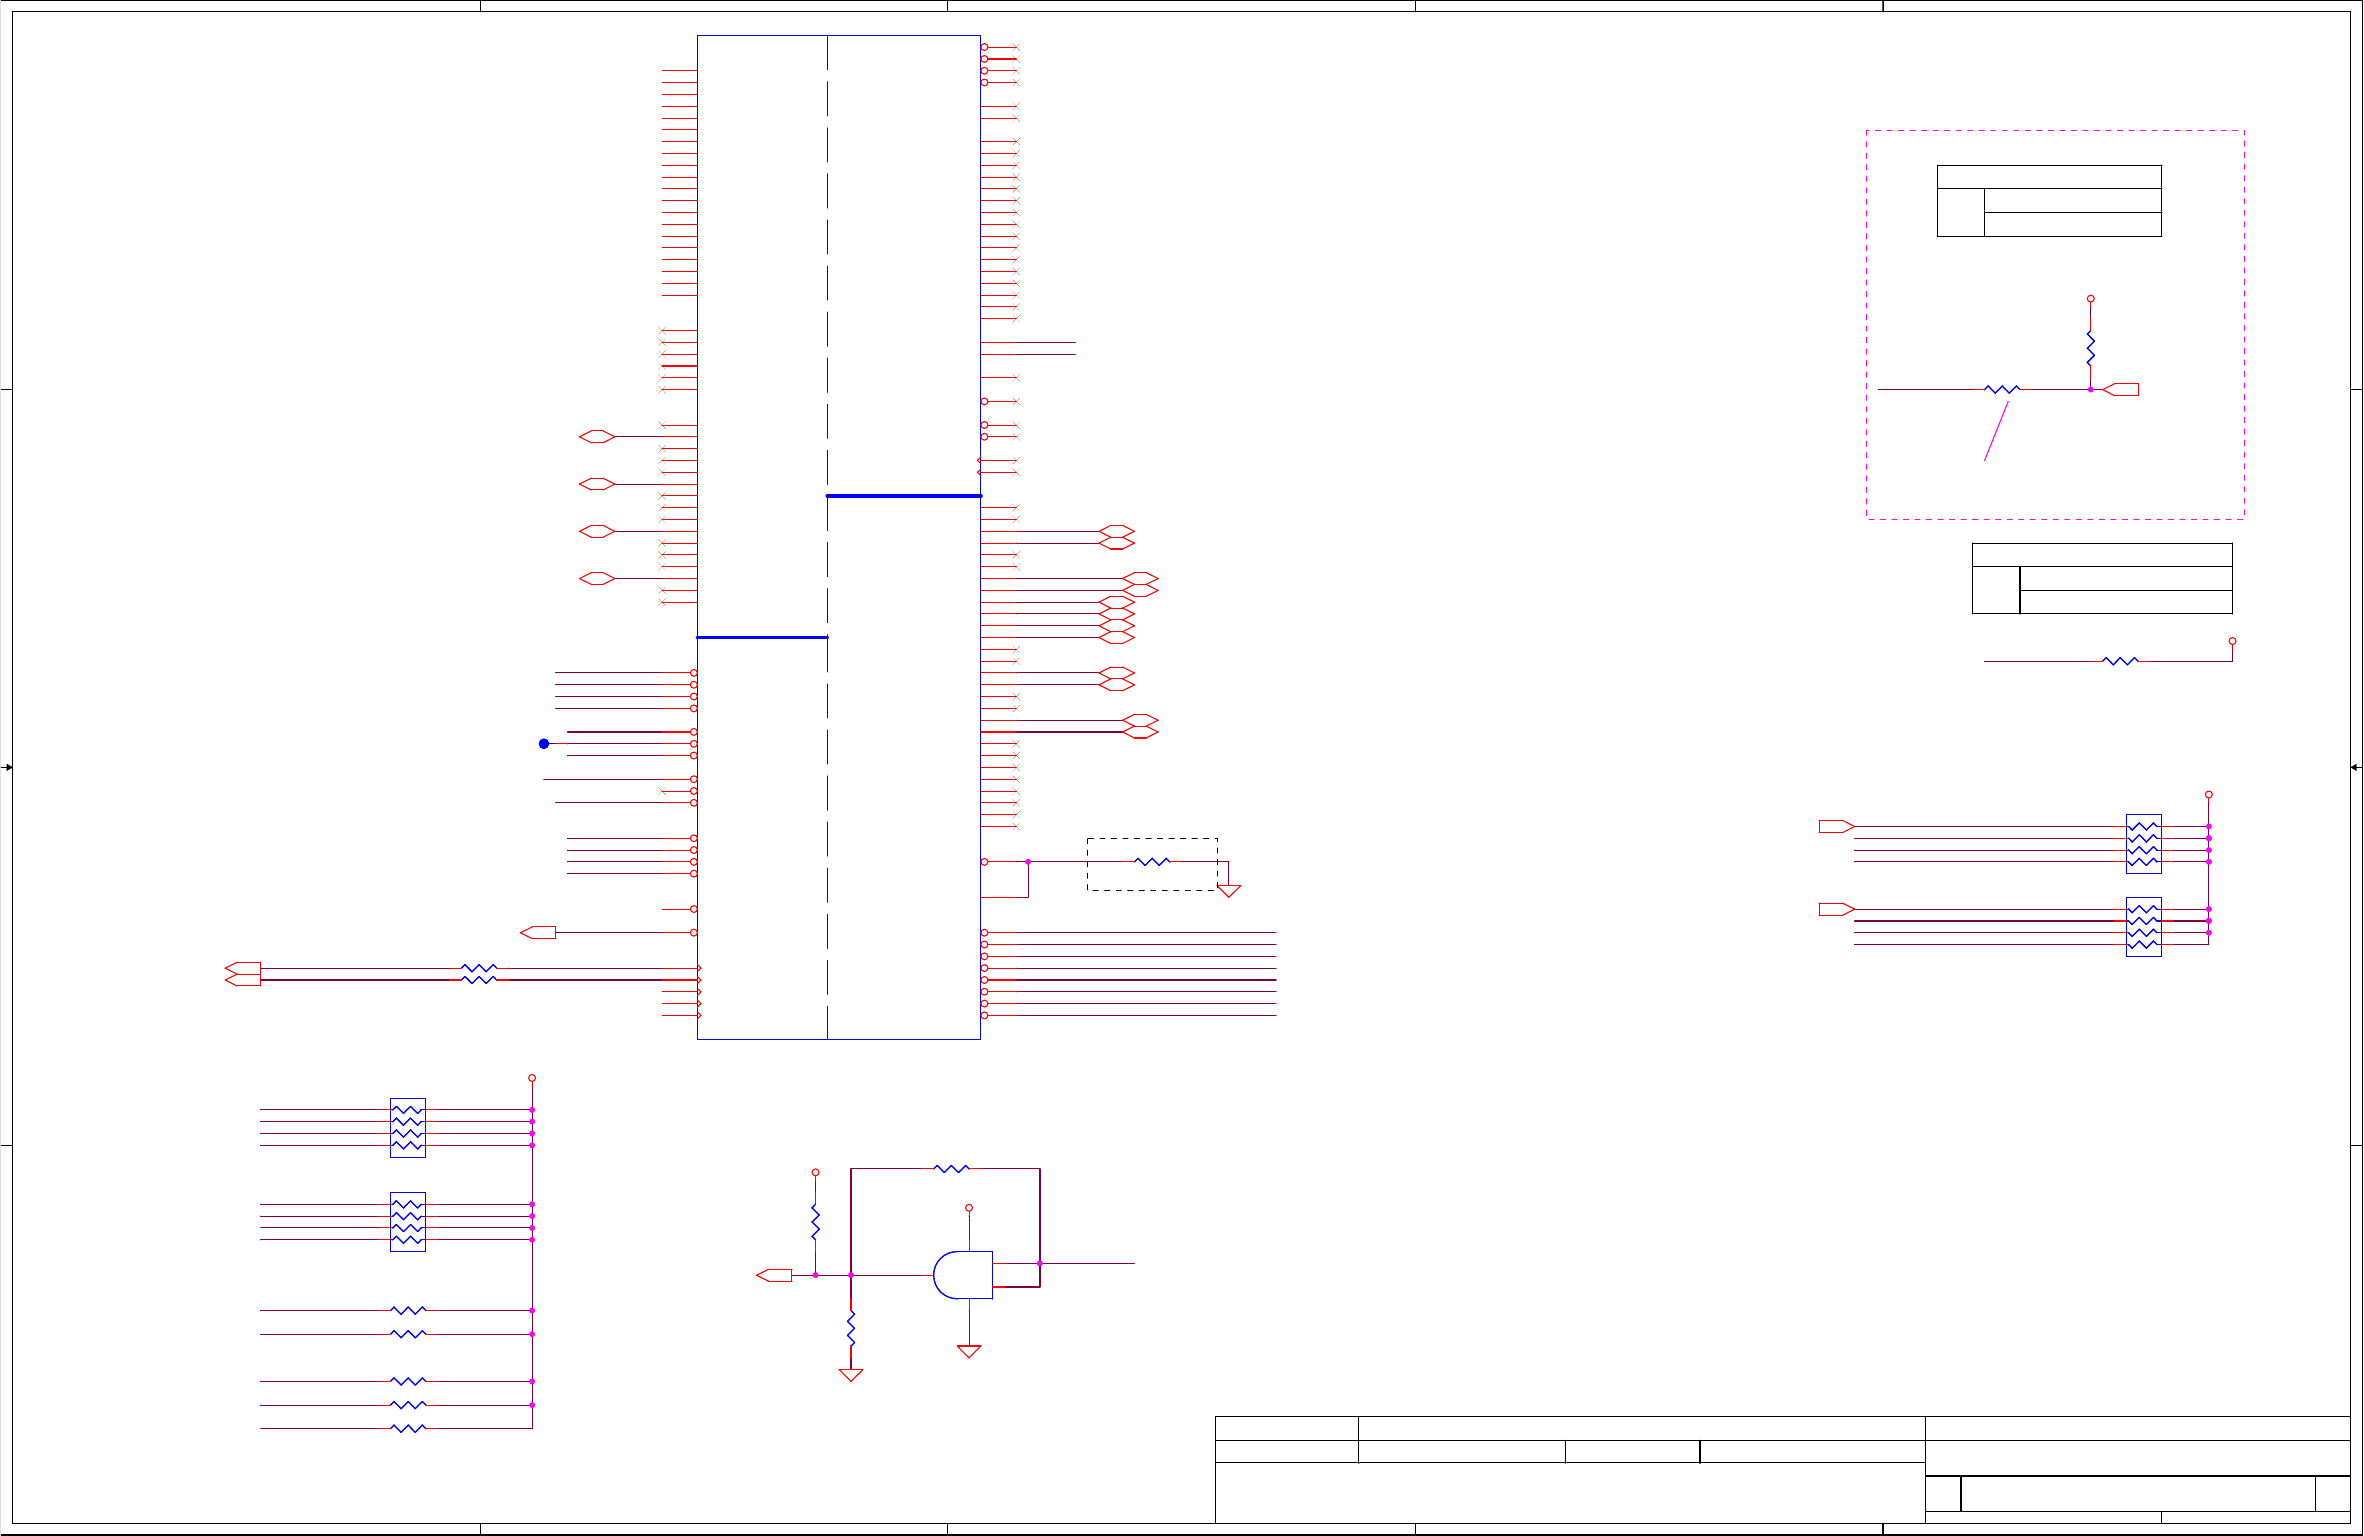Select the vertical pull-up resistor in the magenta box
Screen dimensions: 2364x1536
point(2090,347)
